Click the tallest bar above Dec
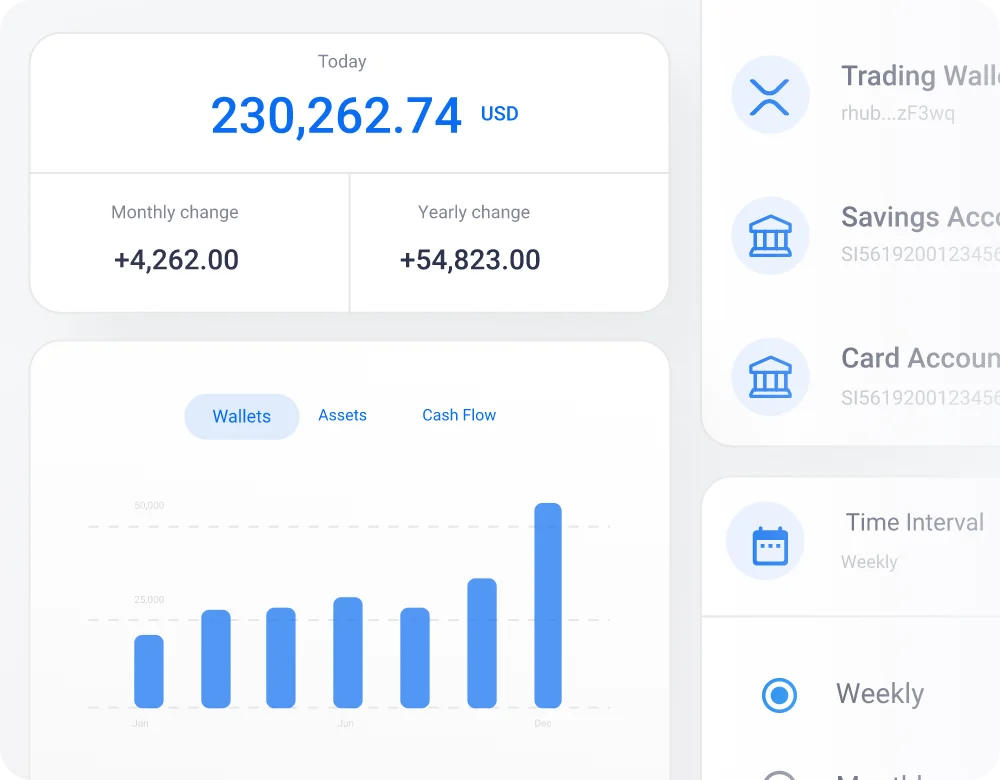This screenshot has height=780, width=1000. click(548, 605)
